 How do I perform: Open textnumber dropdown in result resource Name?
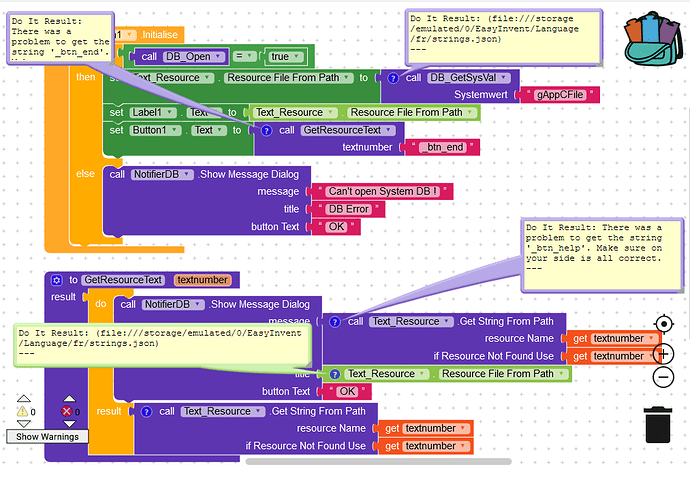pyautogui.click(x=436, y=429)
